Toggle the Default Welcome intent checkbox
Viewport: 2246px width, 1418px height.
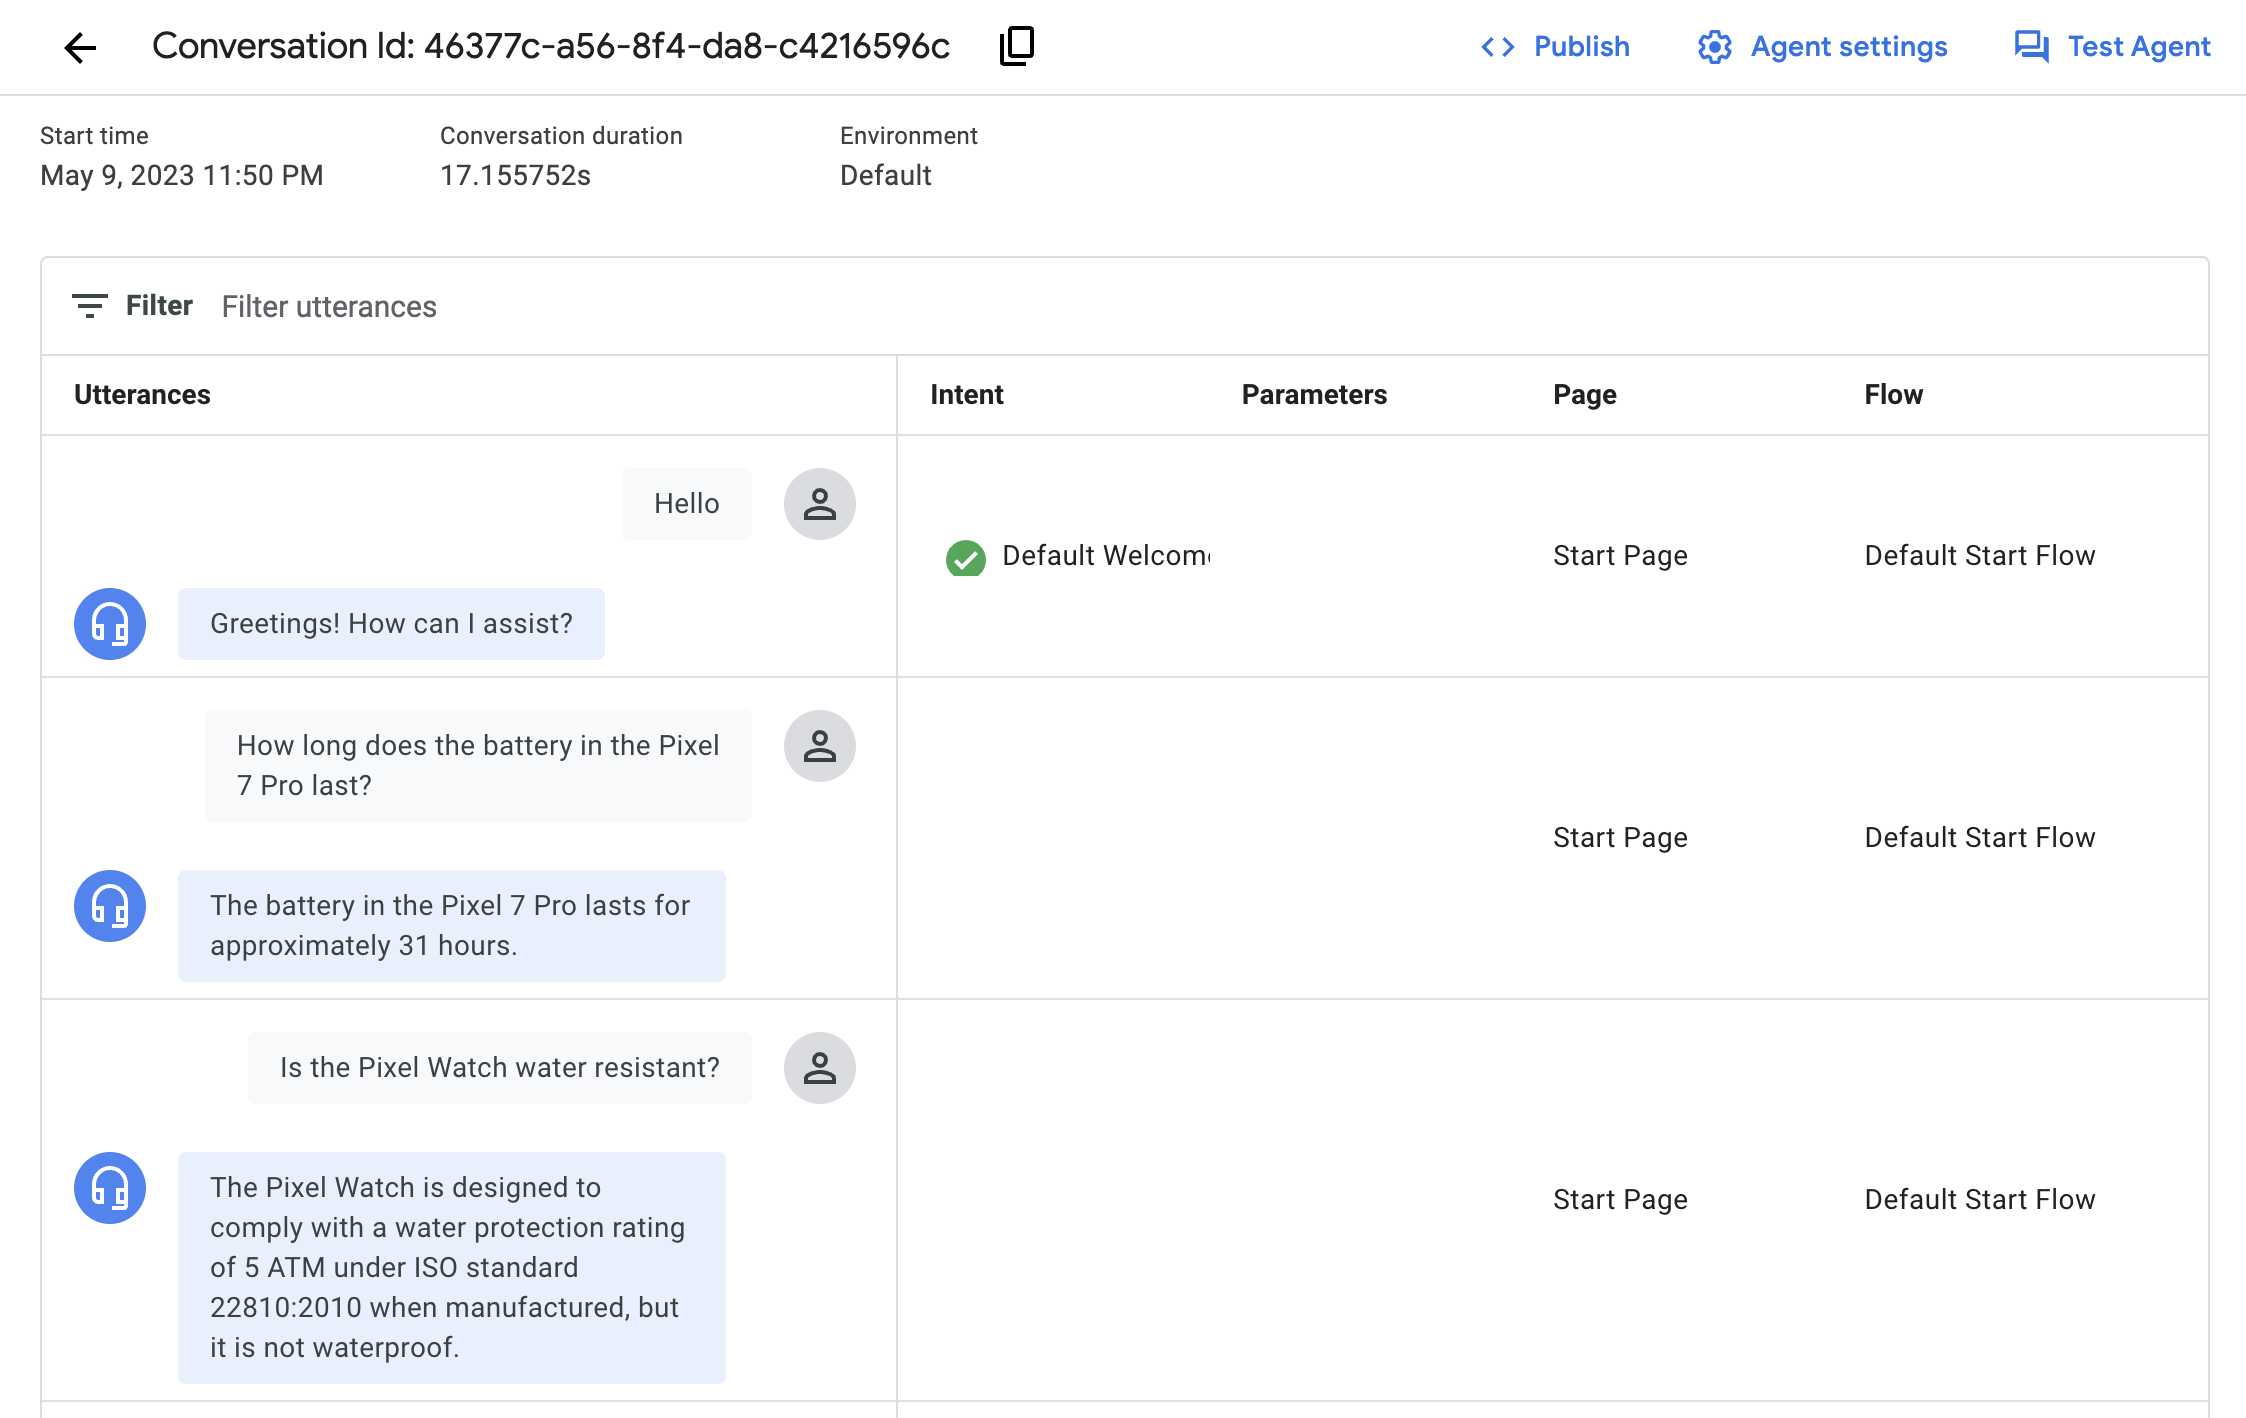click(x=965, y=555)
